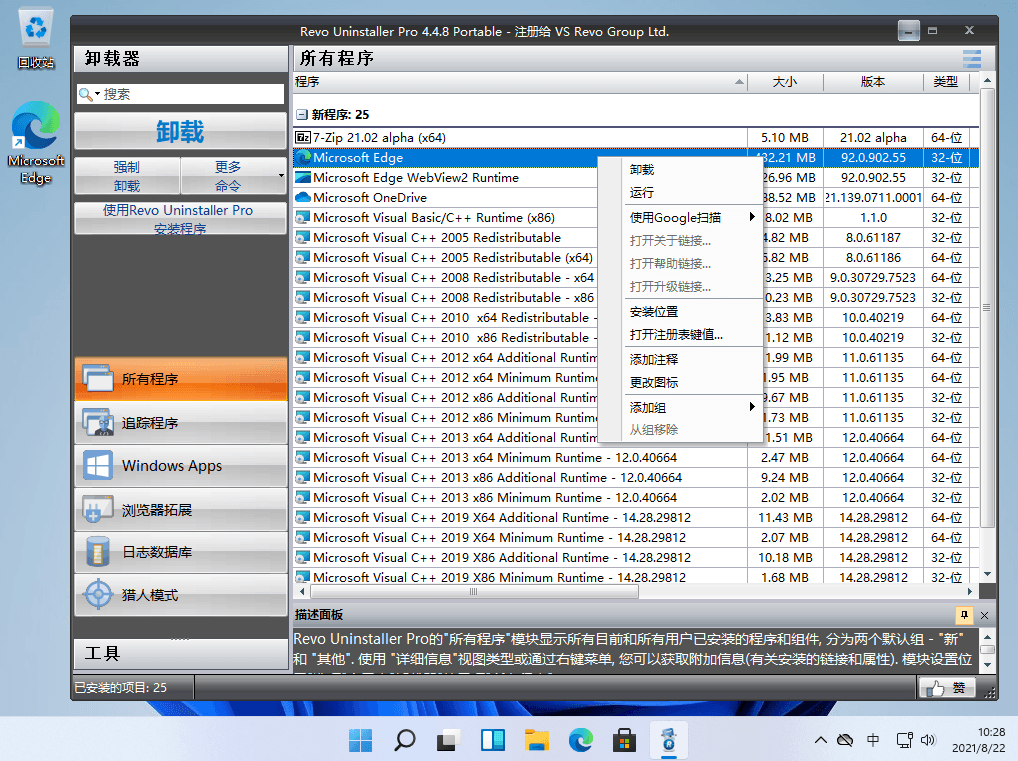Viewport: 1018px width, 761px height.
Task: Open File Explorer from the taskbar
Action: coord(536,740)
